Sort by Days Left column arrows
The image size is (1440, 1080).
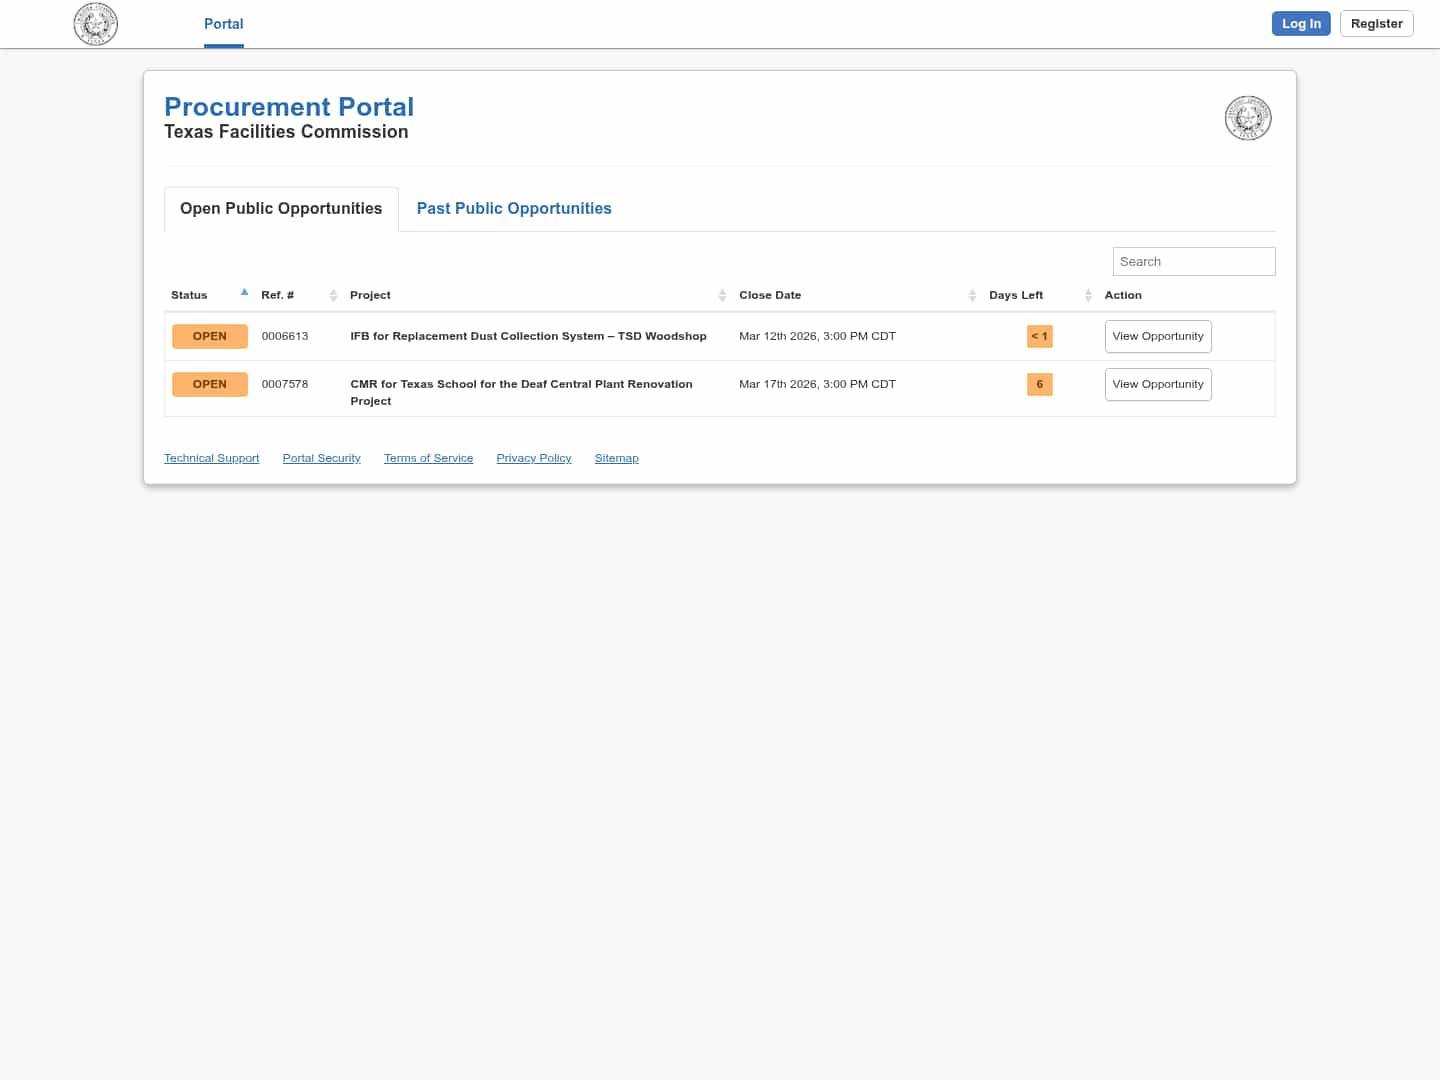pos(1088,295)
